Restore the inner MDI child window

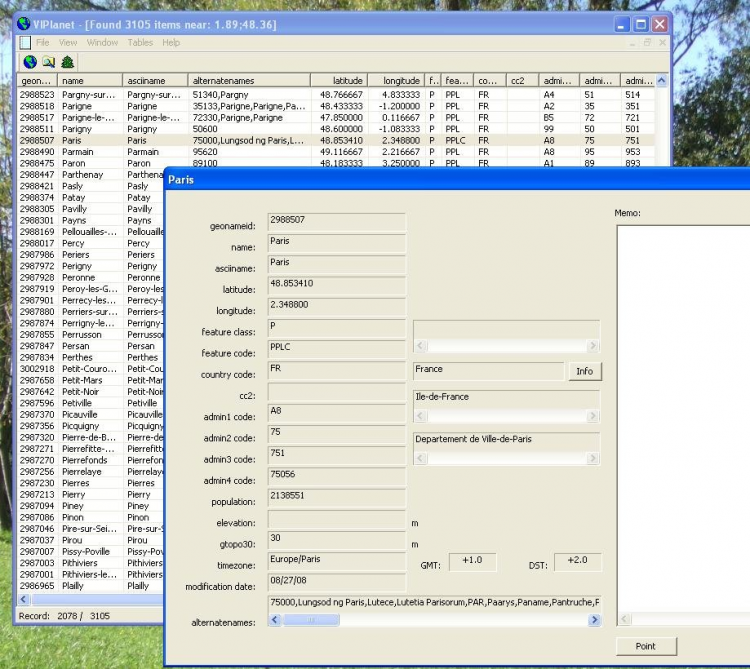click(x=647, y=43)
